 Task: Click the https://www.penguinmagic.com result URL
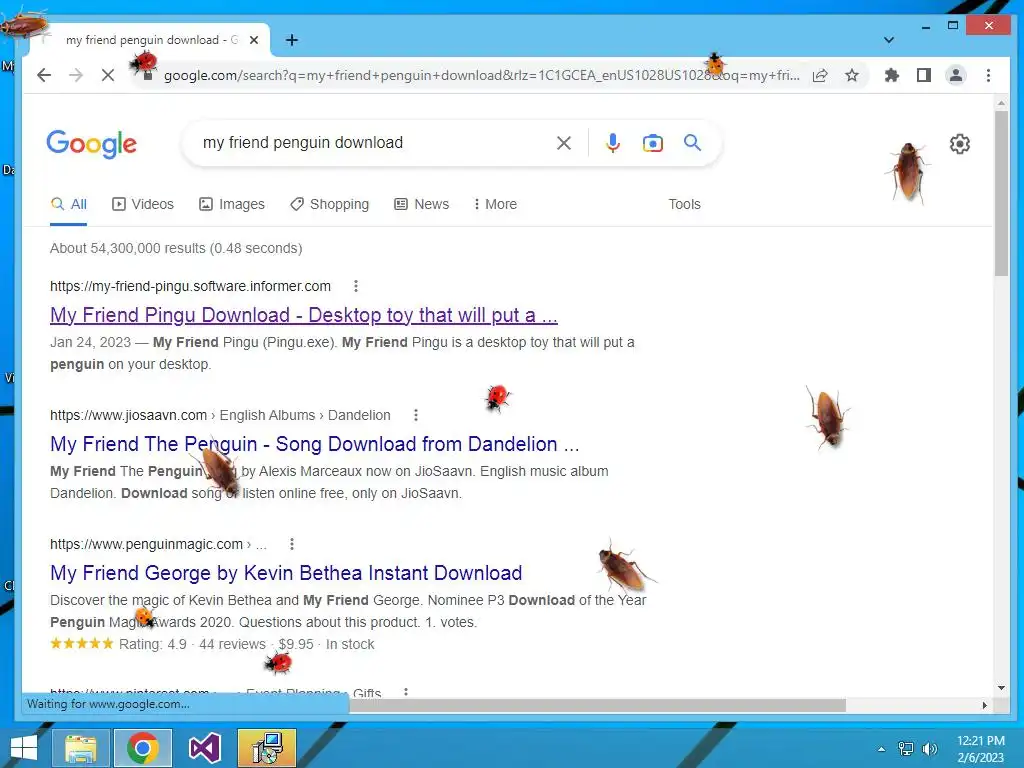[x=146, y=544]
